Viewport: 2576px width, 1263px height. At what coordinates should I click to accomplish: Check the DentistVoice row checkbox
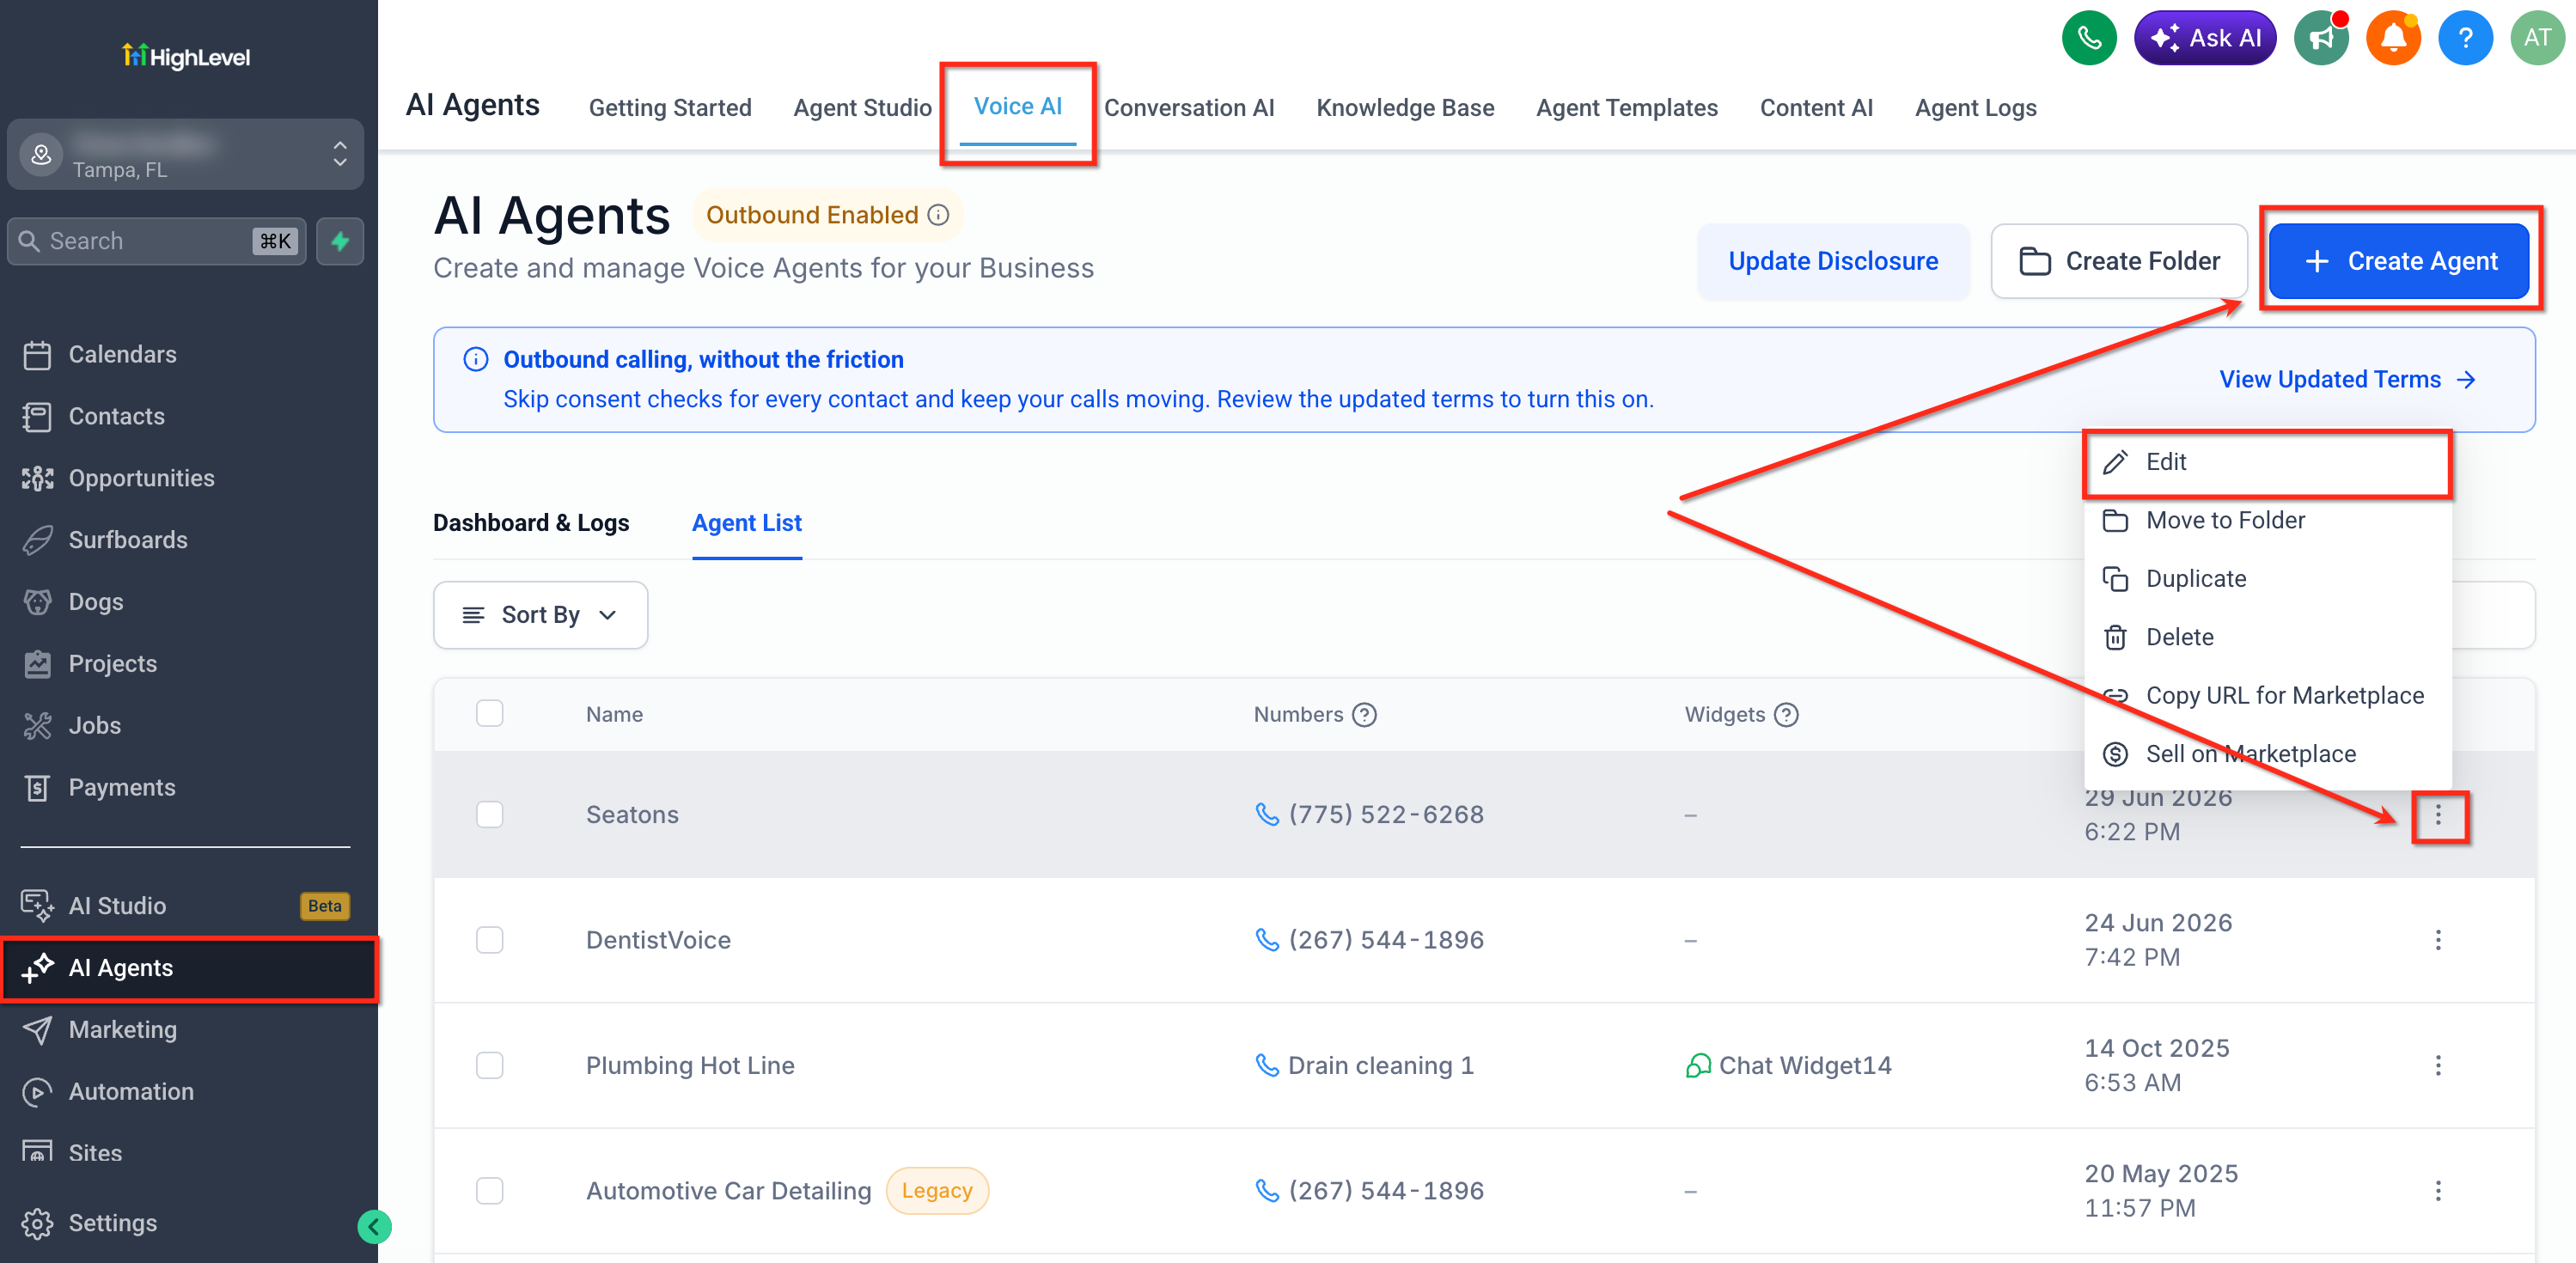coord(490,940)
